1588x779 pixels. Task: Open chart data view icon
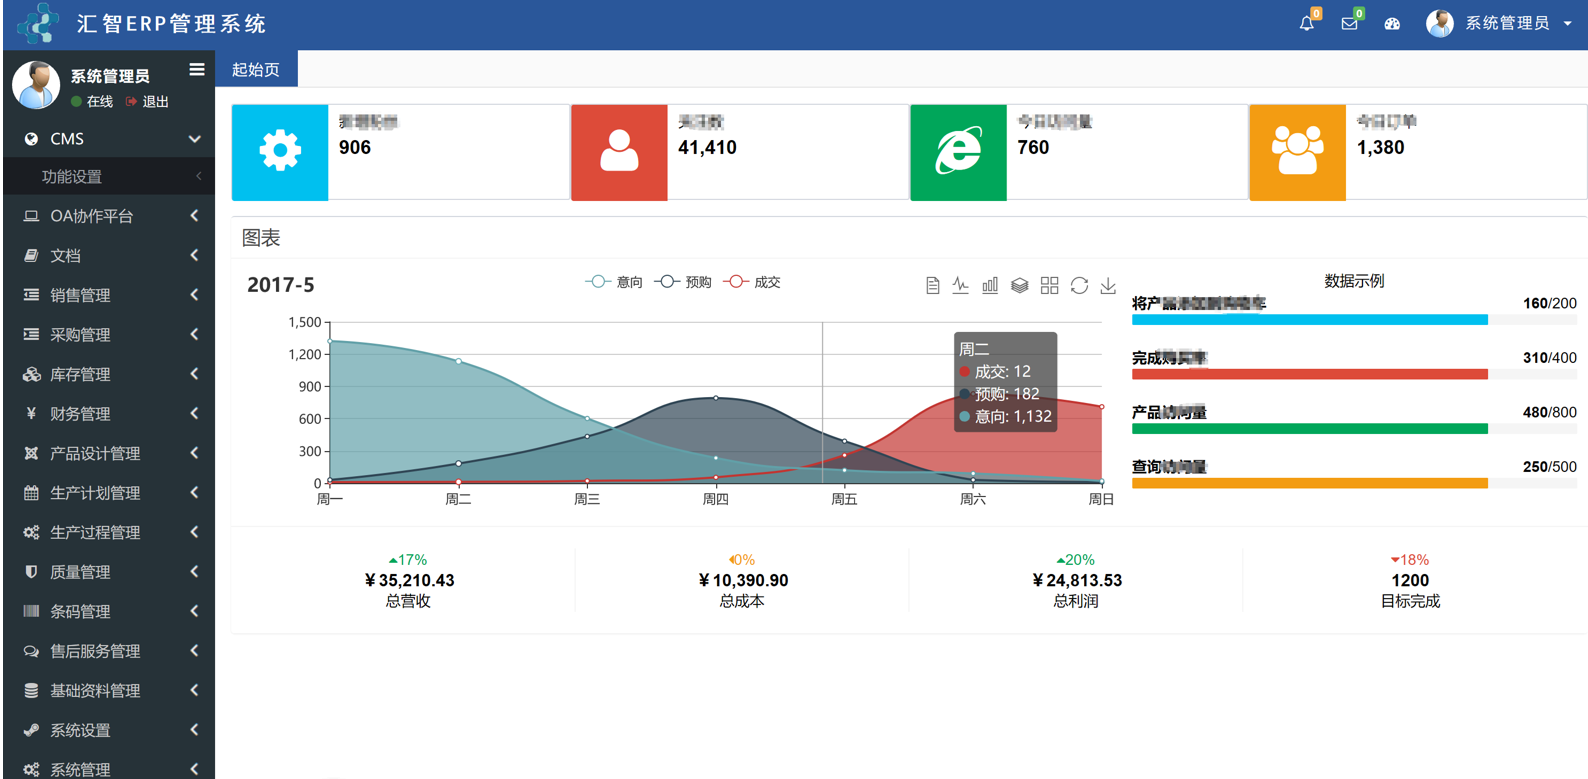(932, 286)
